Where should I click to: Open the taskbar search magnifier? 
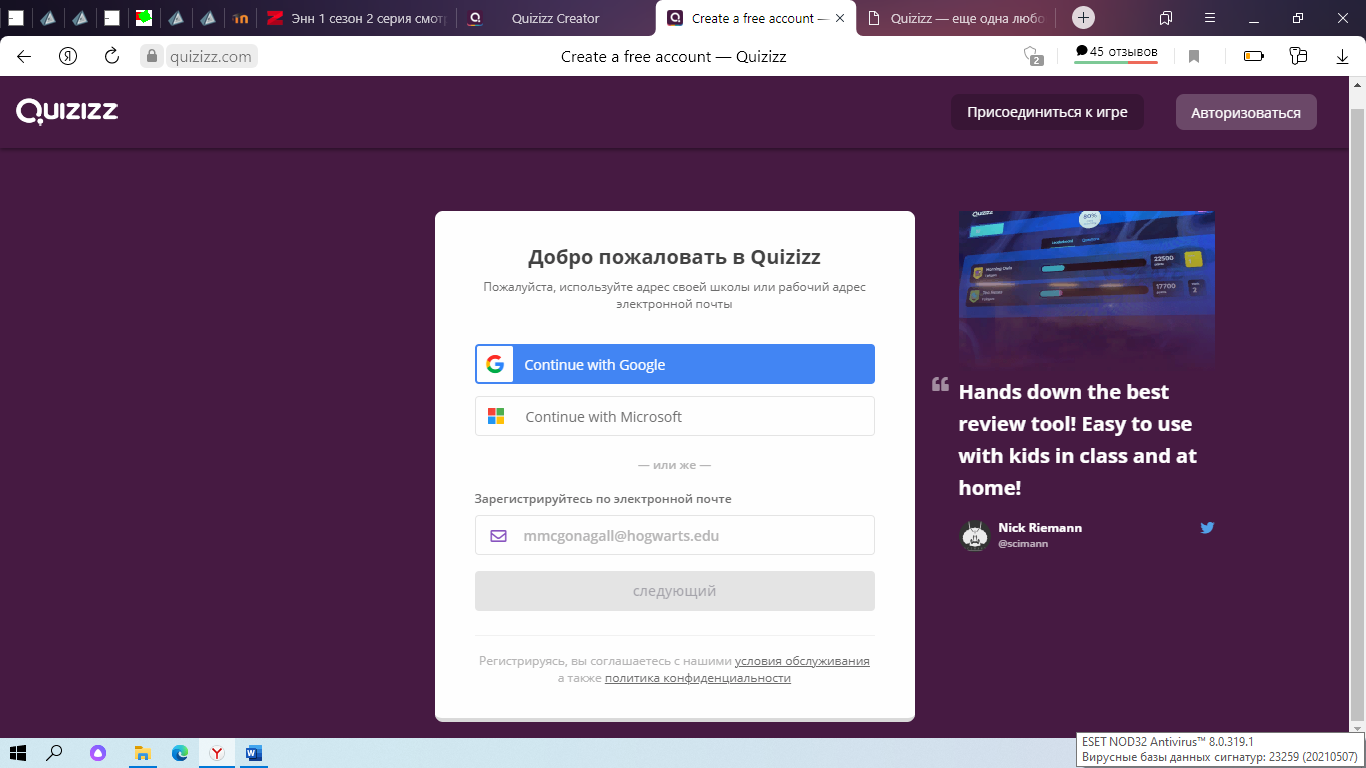coord(55,753)
